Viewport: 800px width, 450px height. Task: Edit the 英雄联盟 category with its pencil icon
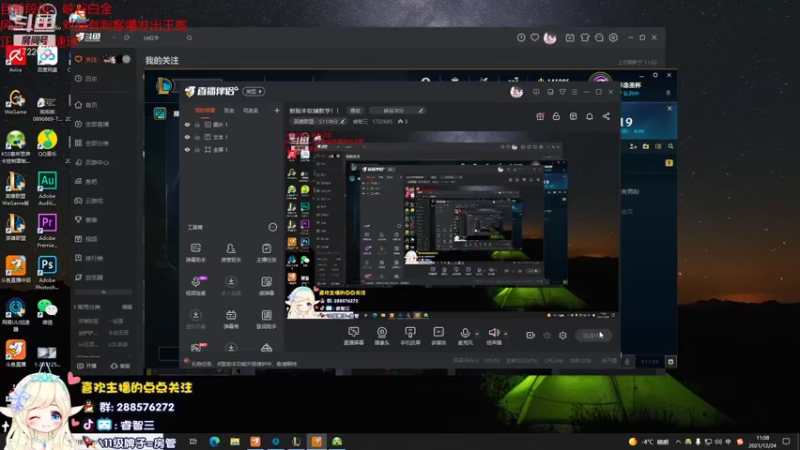pos(343,121)
